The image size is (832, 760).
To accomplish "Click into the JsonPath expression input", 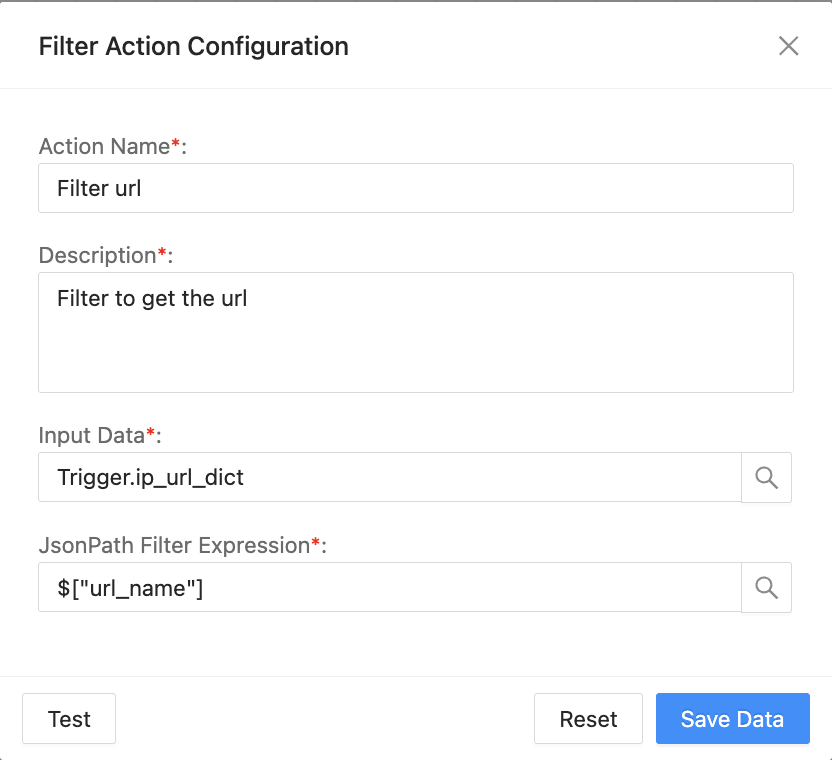I will coord(389,587).
